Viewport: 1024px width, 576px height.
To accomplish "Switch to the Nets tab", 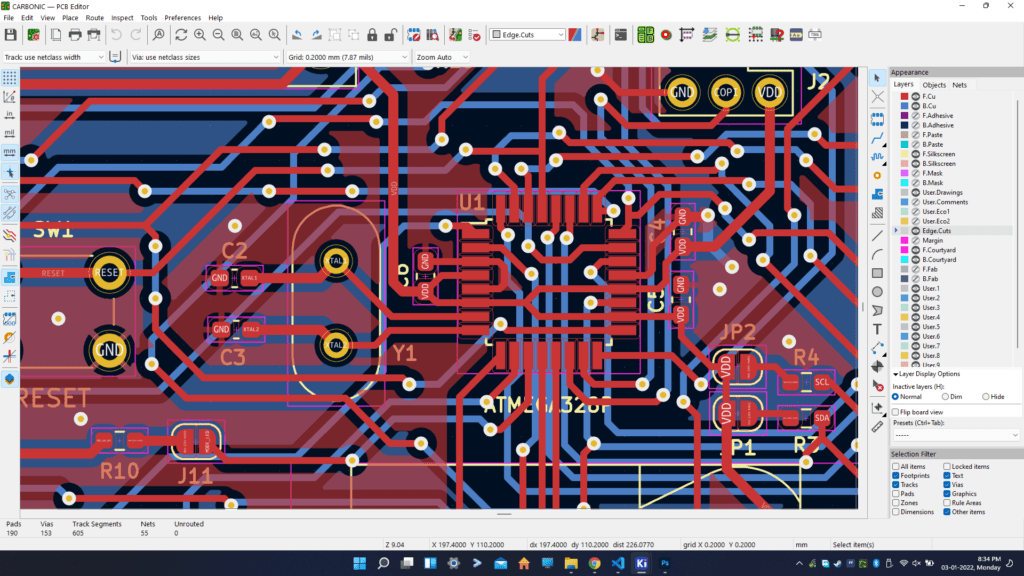I will coord(959,85).
